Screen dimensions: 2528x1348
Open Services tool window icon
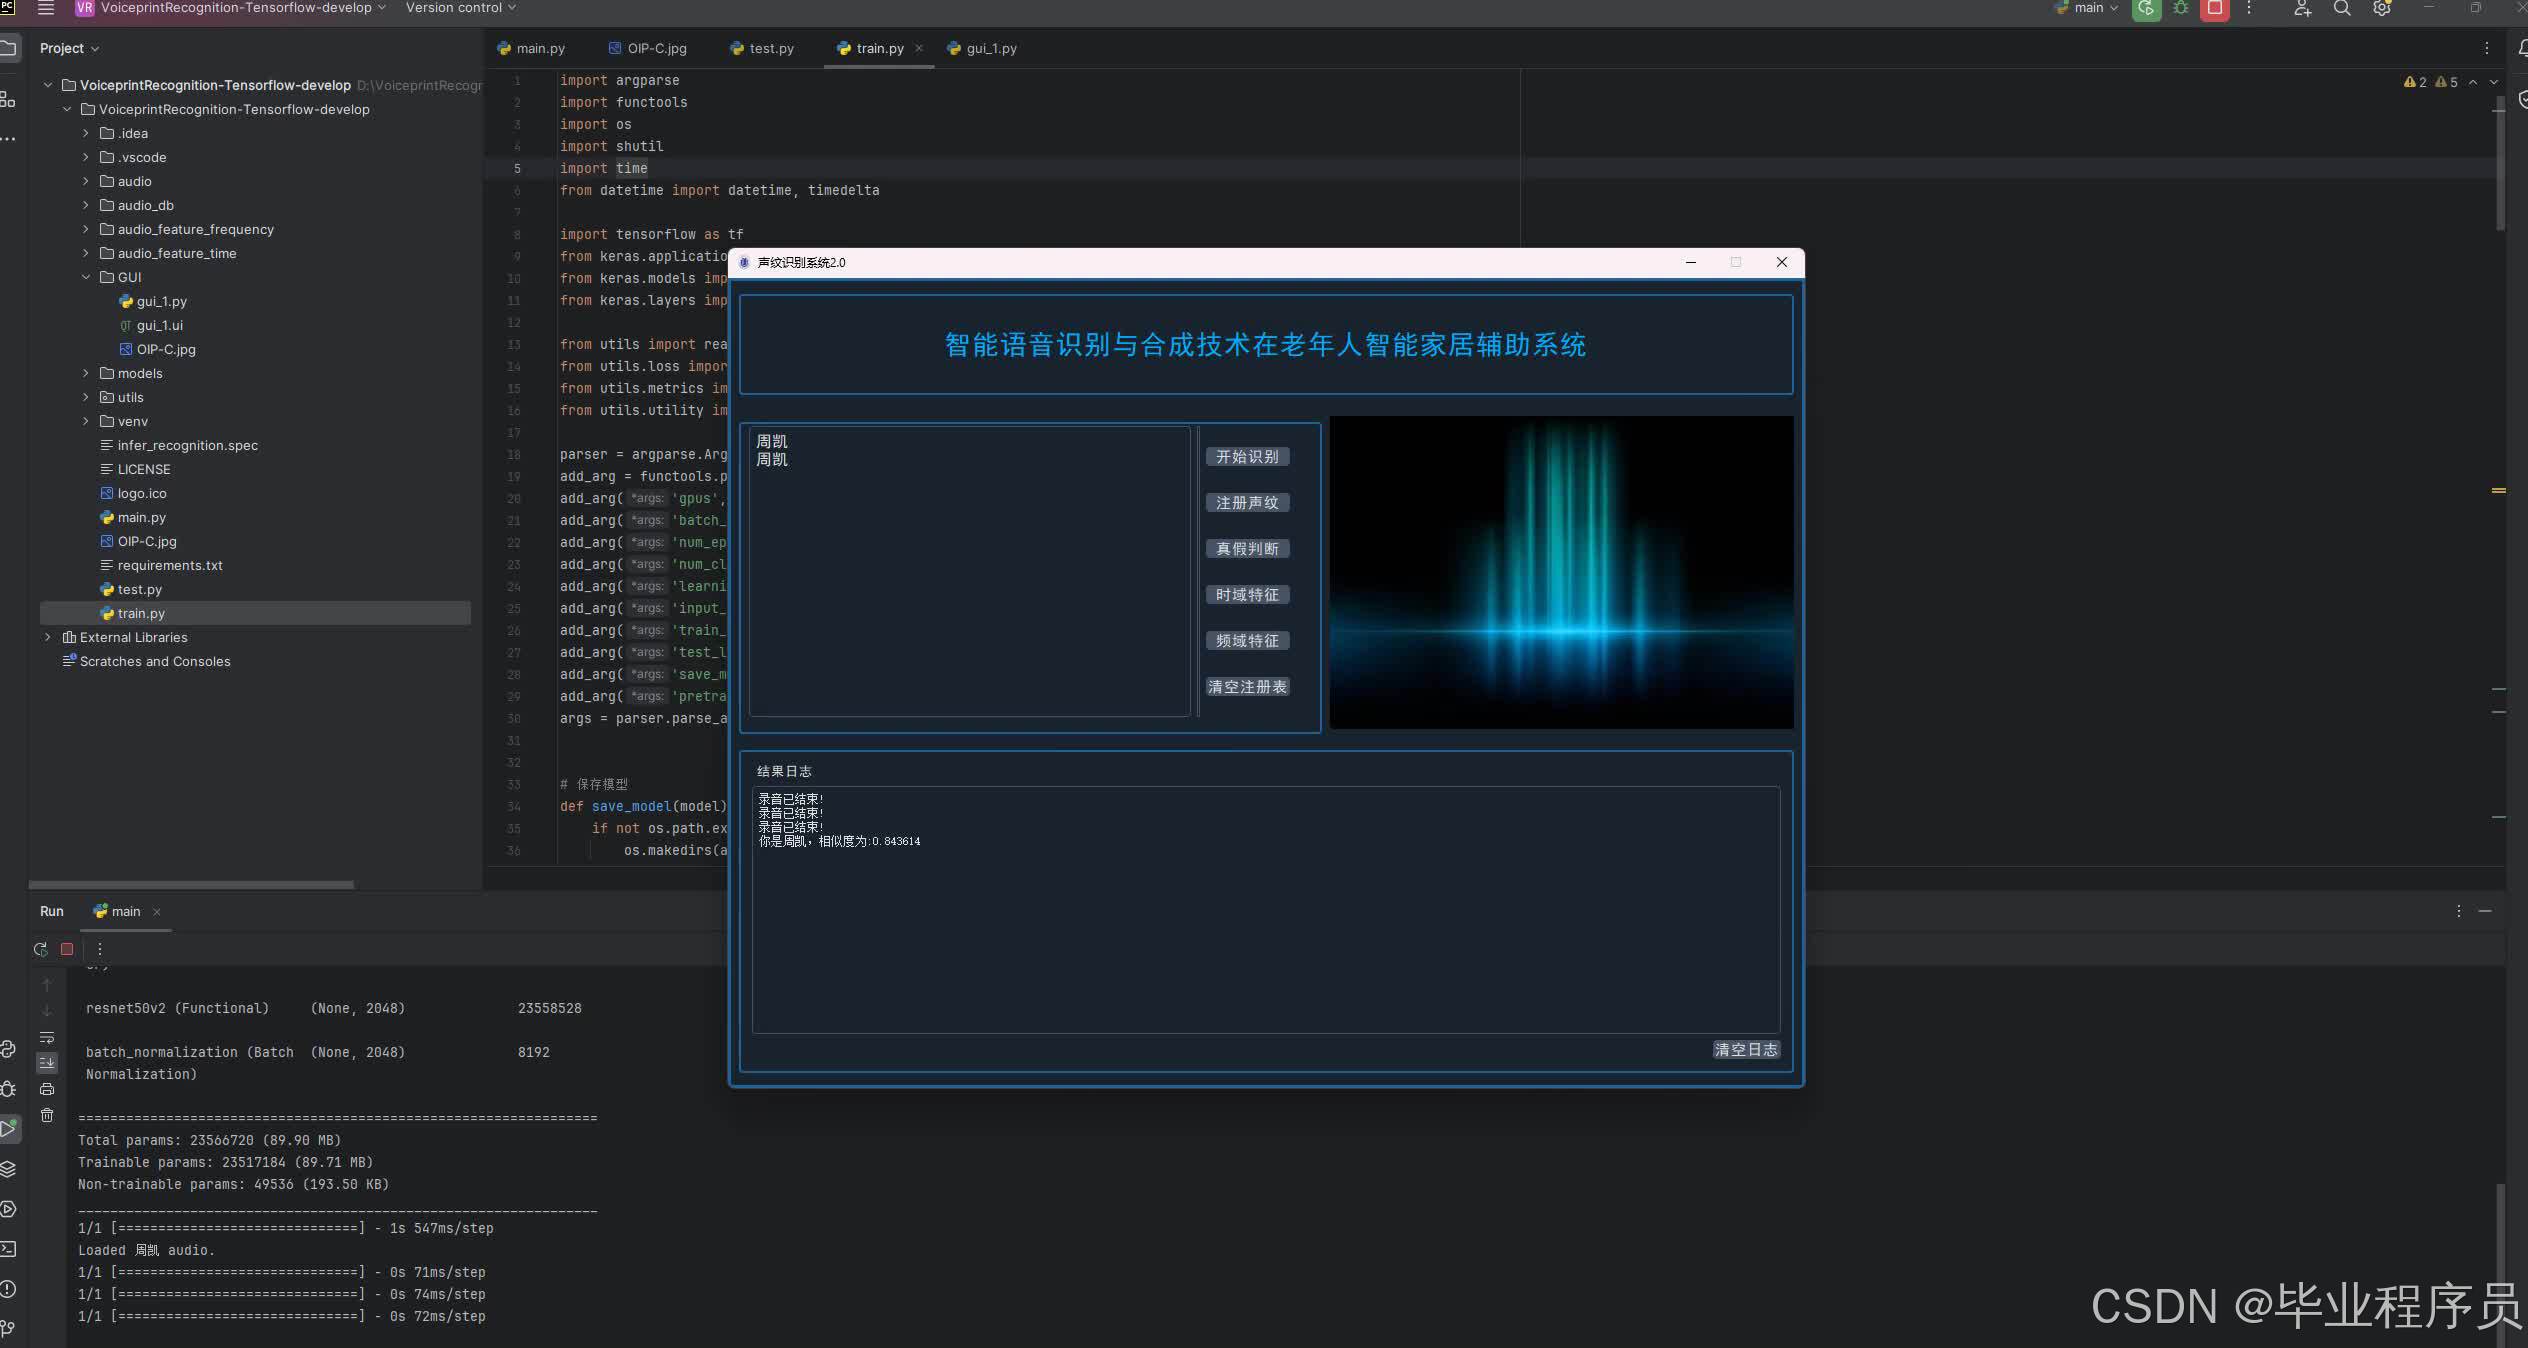pyautogui.click(x=8, y=1209)
